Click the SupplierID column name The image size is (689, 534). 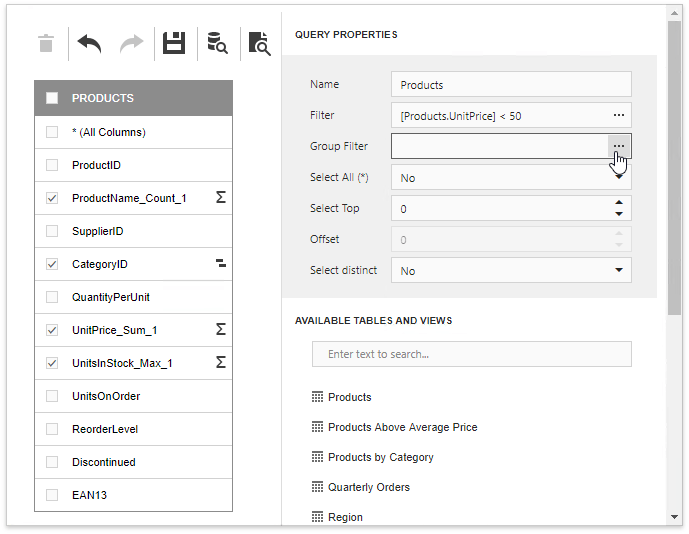pyautogui.click(x=98, y=231)
